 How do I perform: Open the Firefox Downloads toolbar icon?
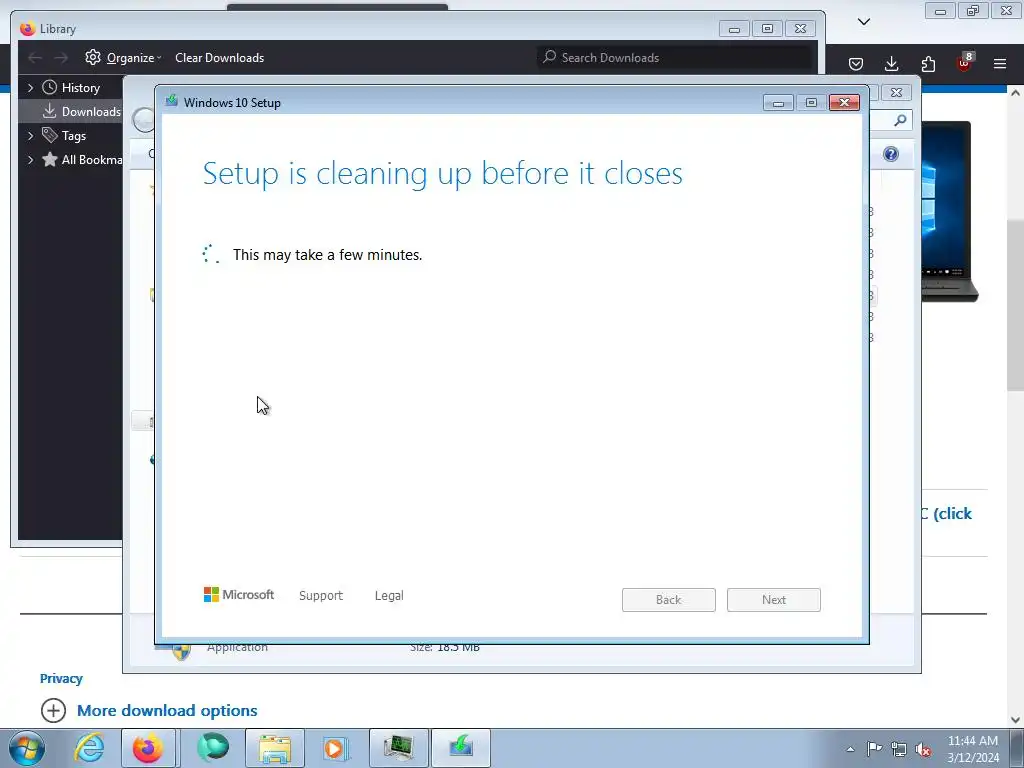(x=891, y=63)
